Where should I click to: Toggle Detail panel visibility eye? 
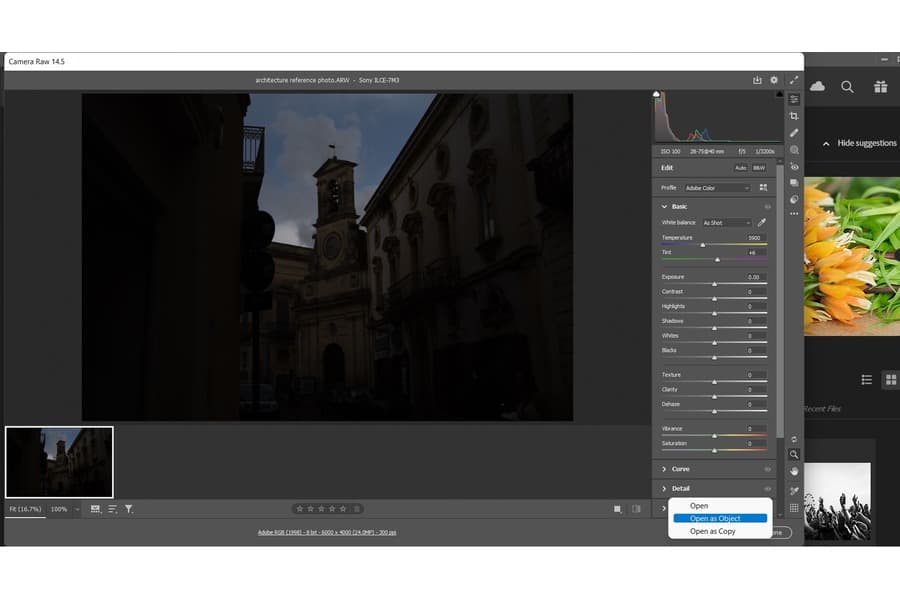click(x=767, y=489)
